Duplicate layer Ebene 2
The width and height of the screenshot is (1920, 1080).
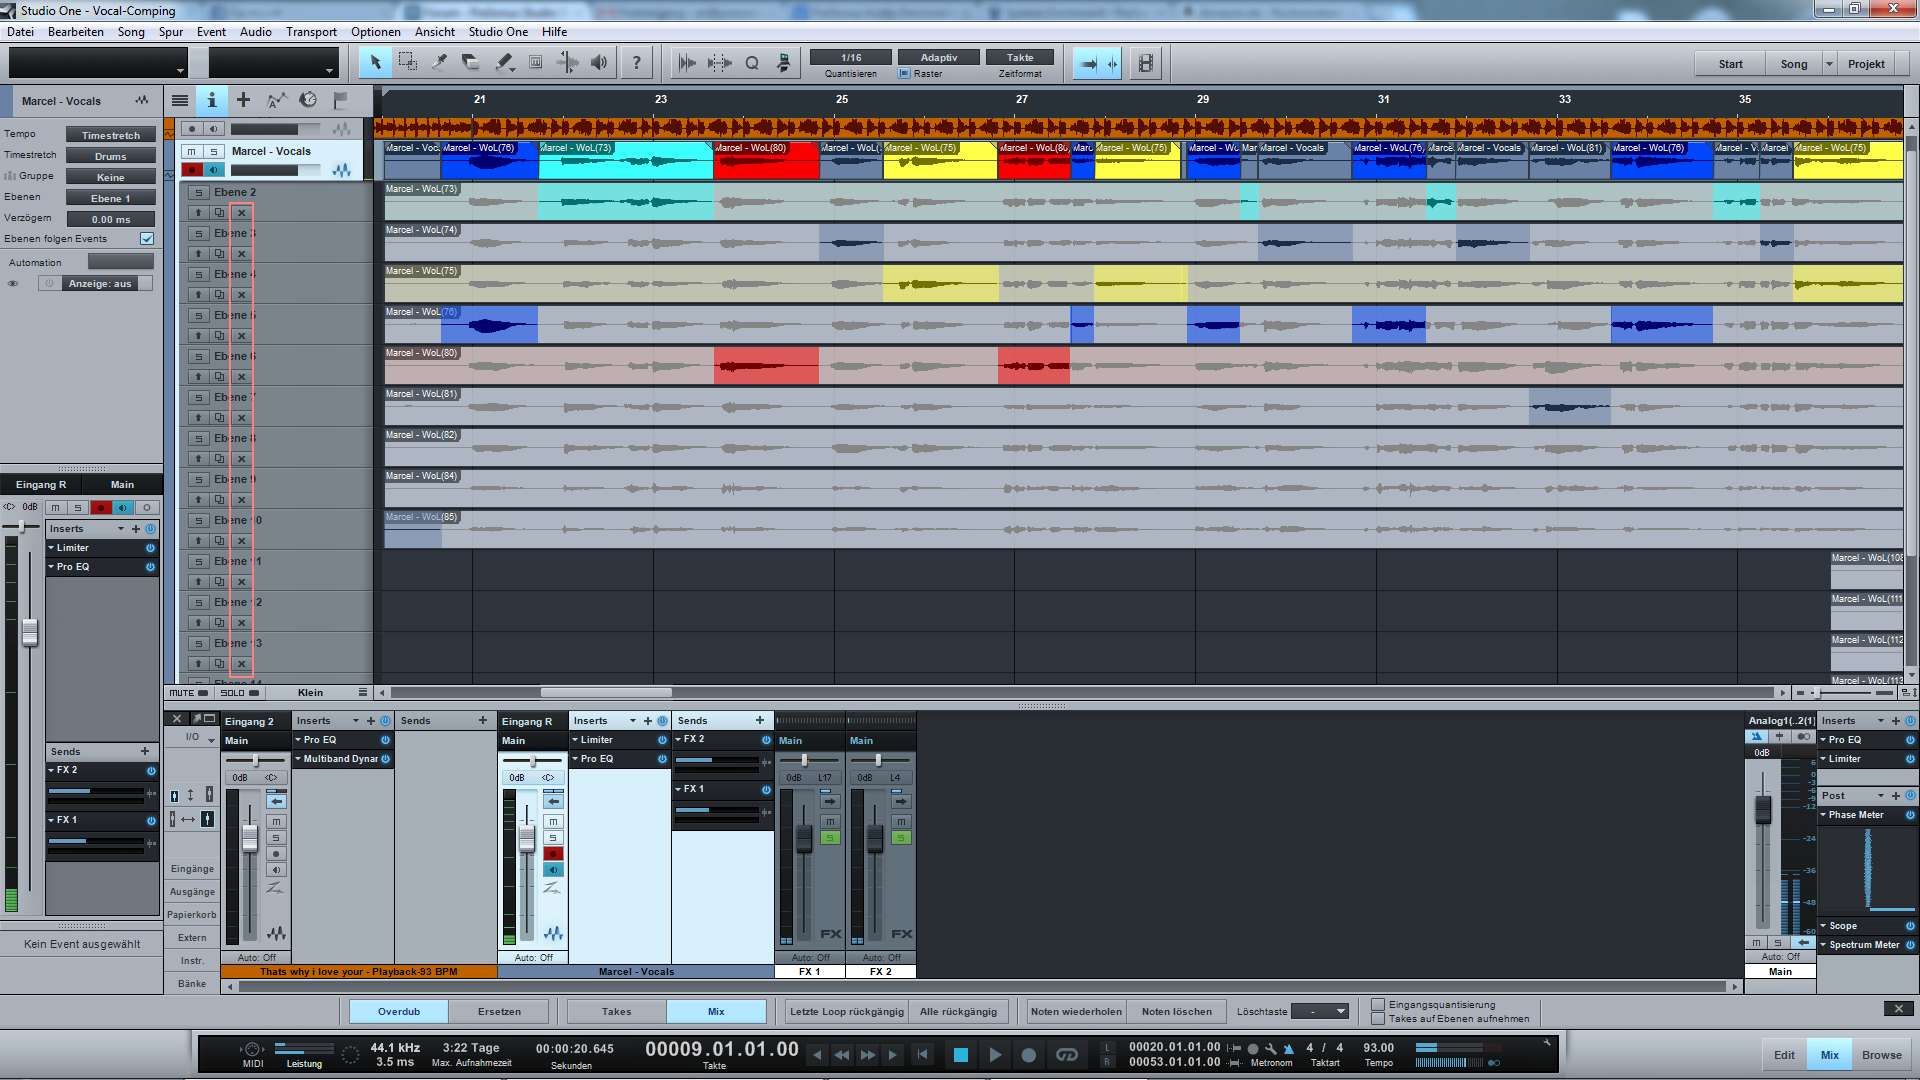click(219, 213)
